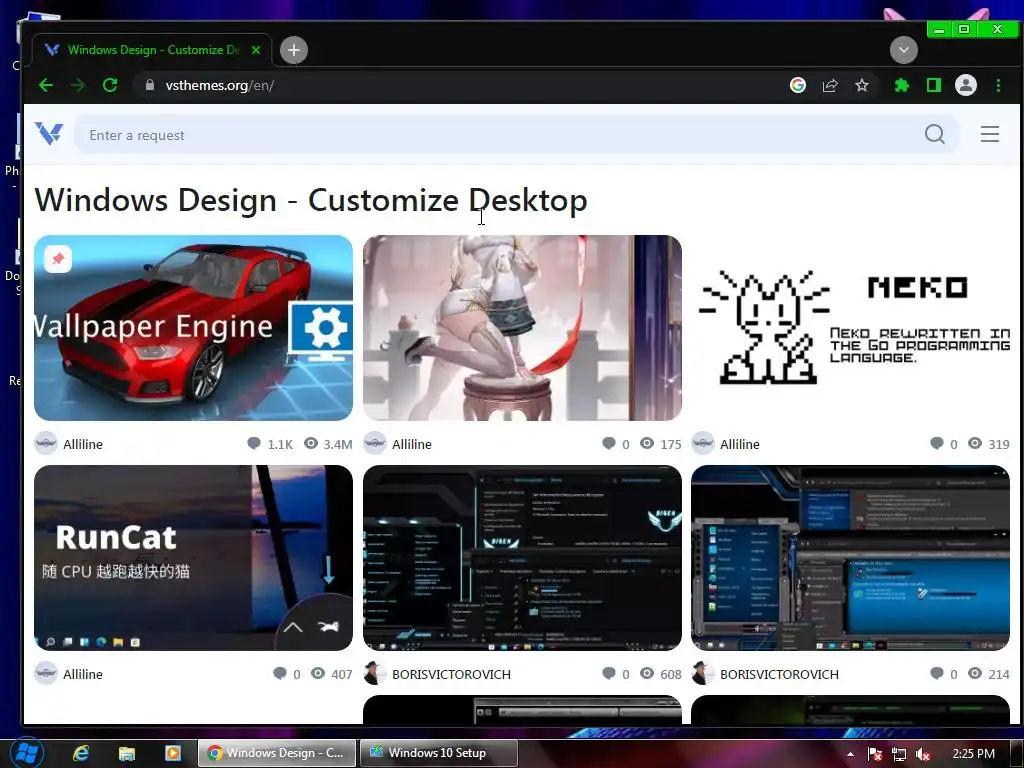Click BORISVICTOROVICH under the 608-view card
This screenshot has width=1024, height=768.
pos(451,674)
